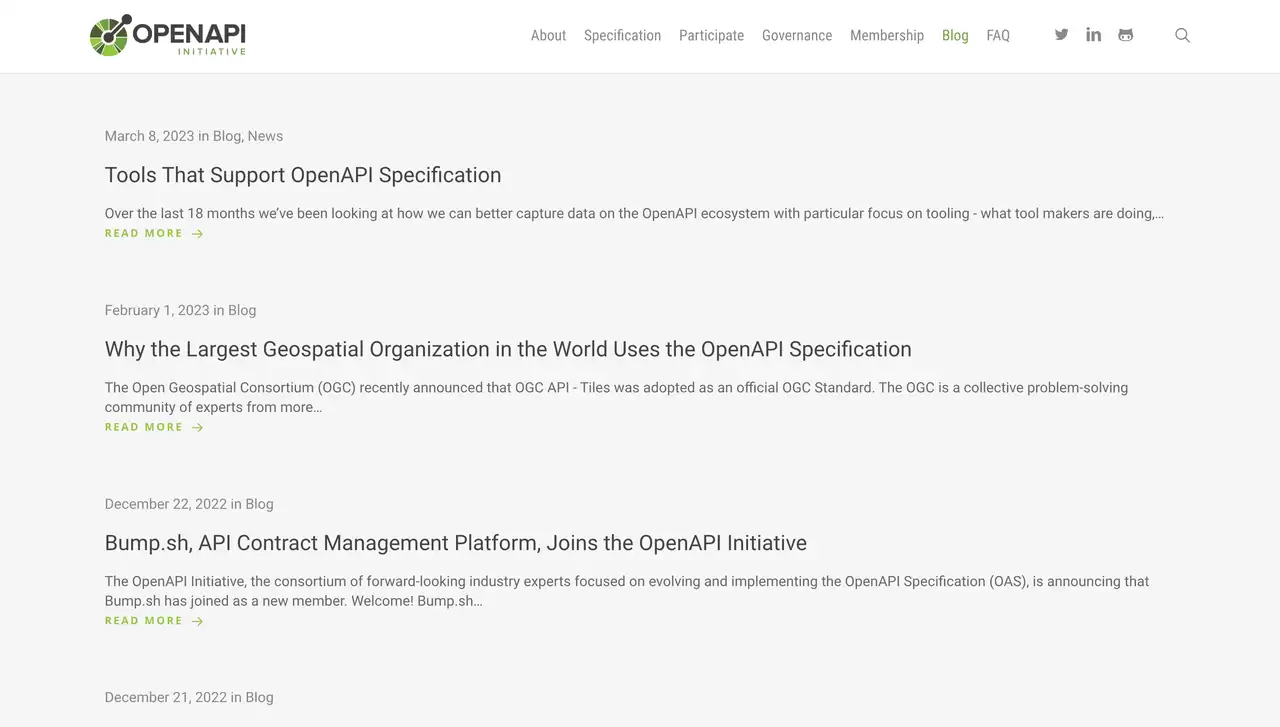Open the search magnifier icon
This screenshot has width=1280, height=727.
[1182, 35]
